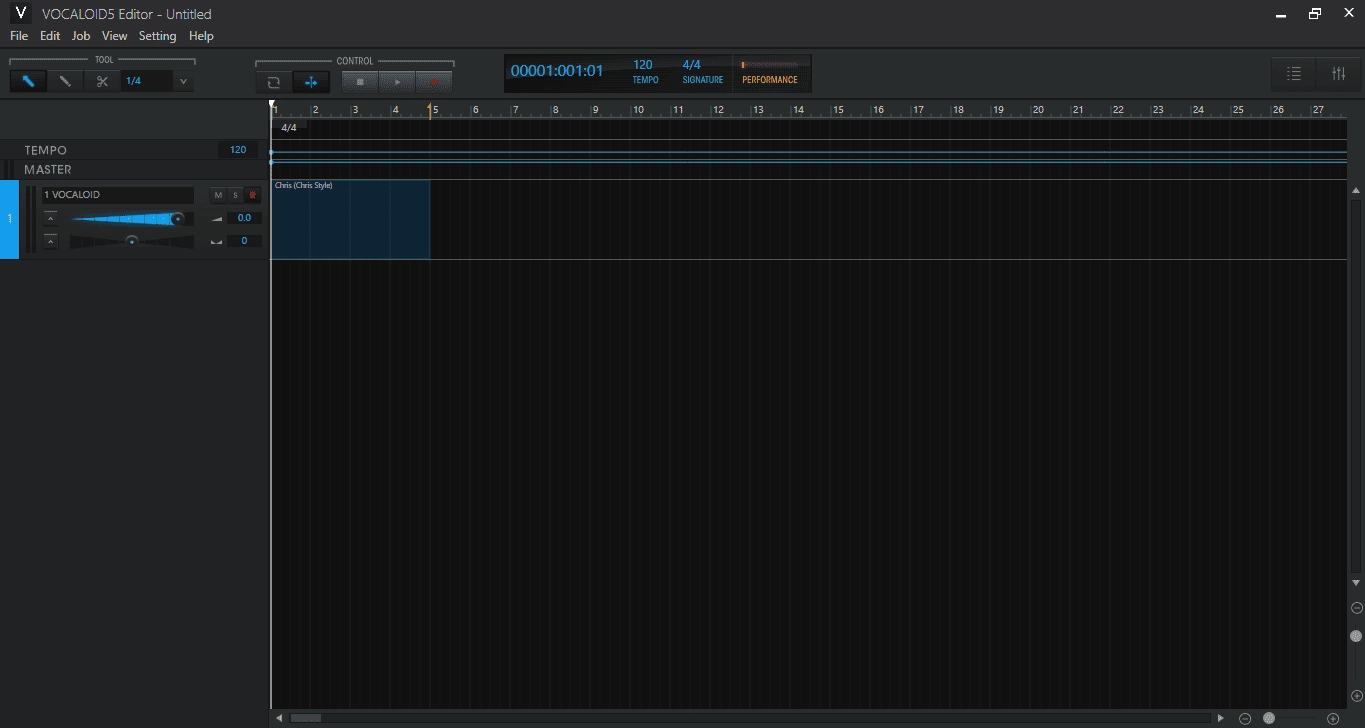Image resolution: width=1365 pixels, height=728 pixels.
Task: Click the volume value 0.0 field
Action: pyautogui.click(x=244, y=218)
